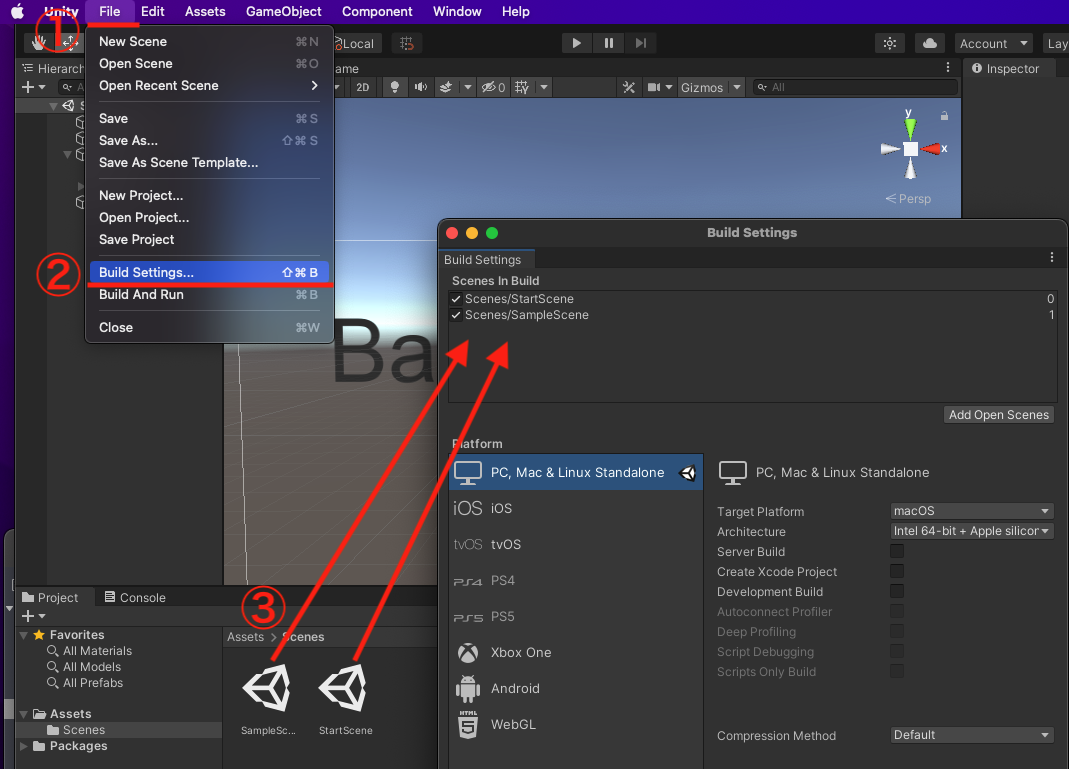Screen dimensions: 1069x769
Task: Toggle scene grid icon
Action: click(x=522, y=87)
